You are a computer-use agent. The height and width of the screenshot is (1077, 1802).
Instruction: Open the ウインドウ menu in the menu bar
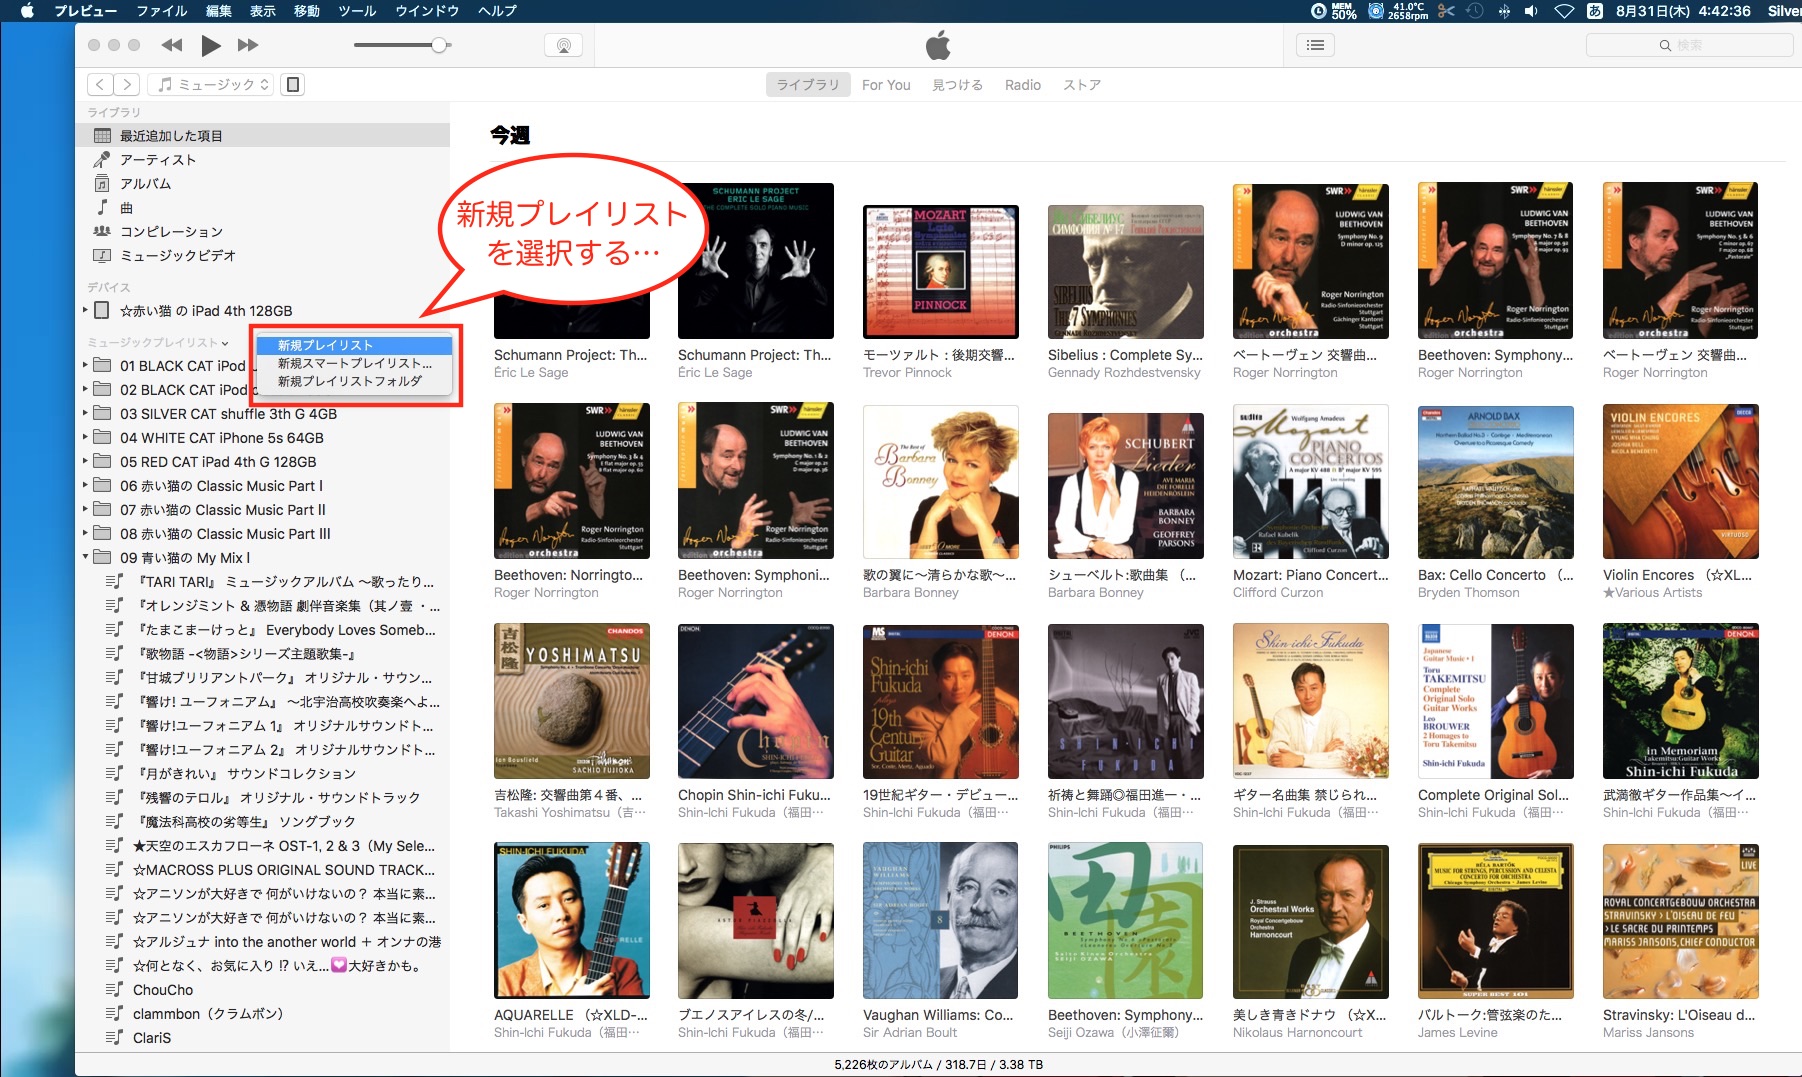(427, 11)
